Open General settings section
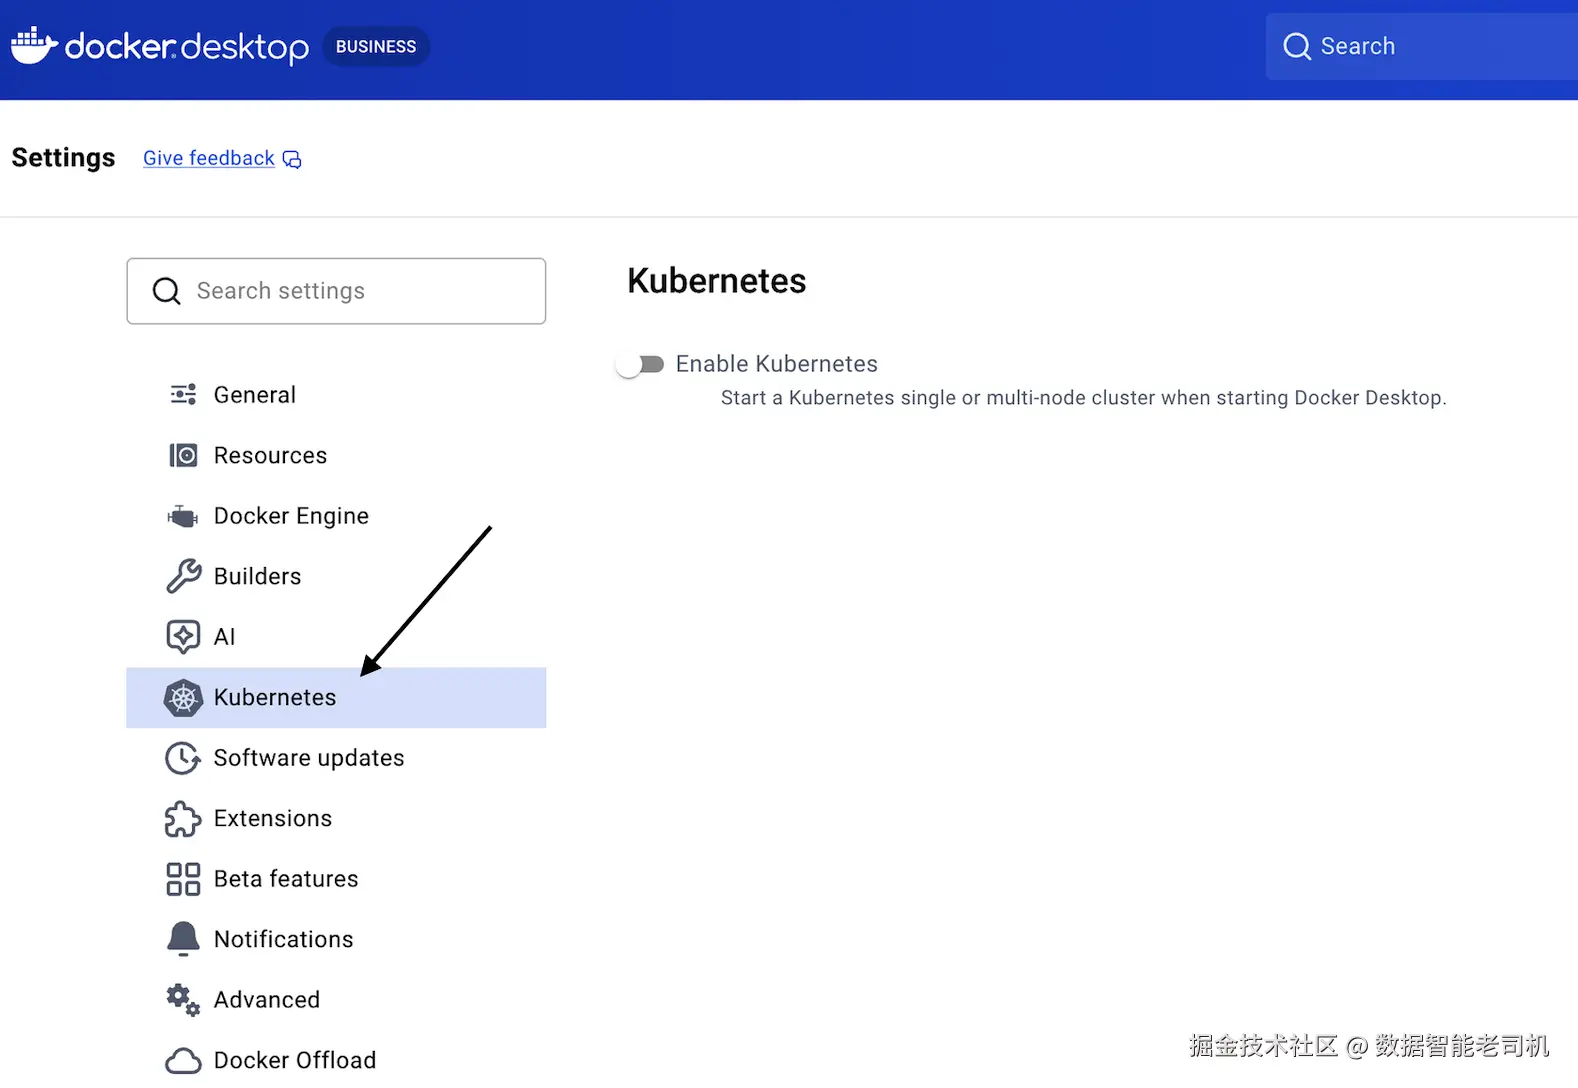The height and width of the screenshot is (1088, 1578). [x=336, y=395]
